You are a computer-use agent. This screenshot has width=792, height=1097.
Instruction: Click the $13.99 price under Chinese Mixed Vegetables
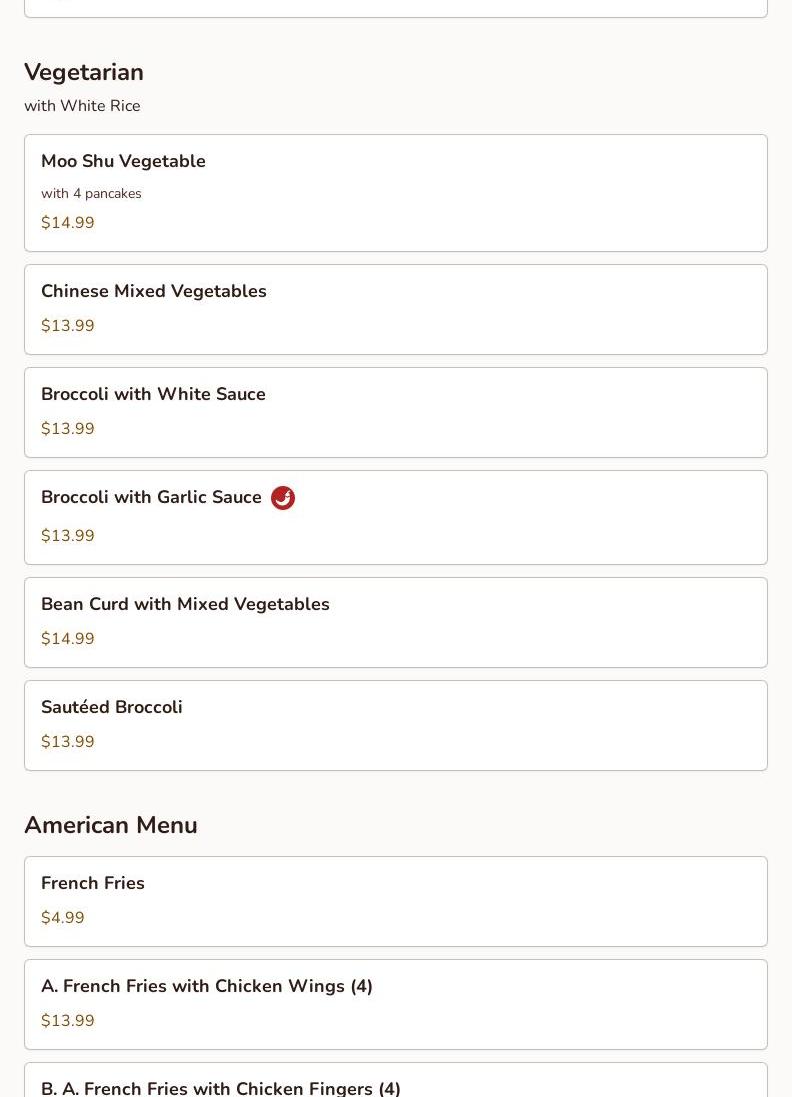click(x=68, y=325)
